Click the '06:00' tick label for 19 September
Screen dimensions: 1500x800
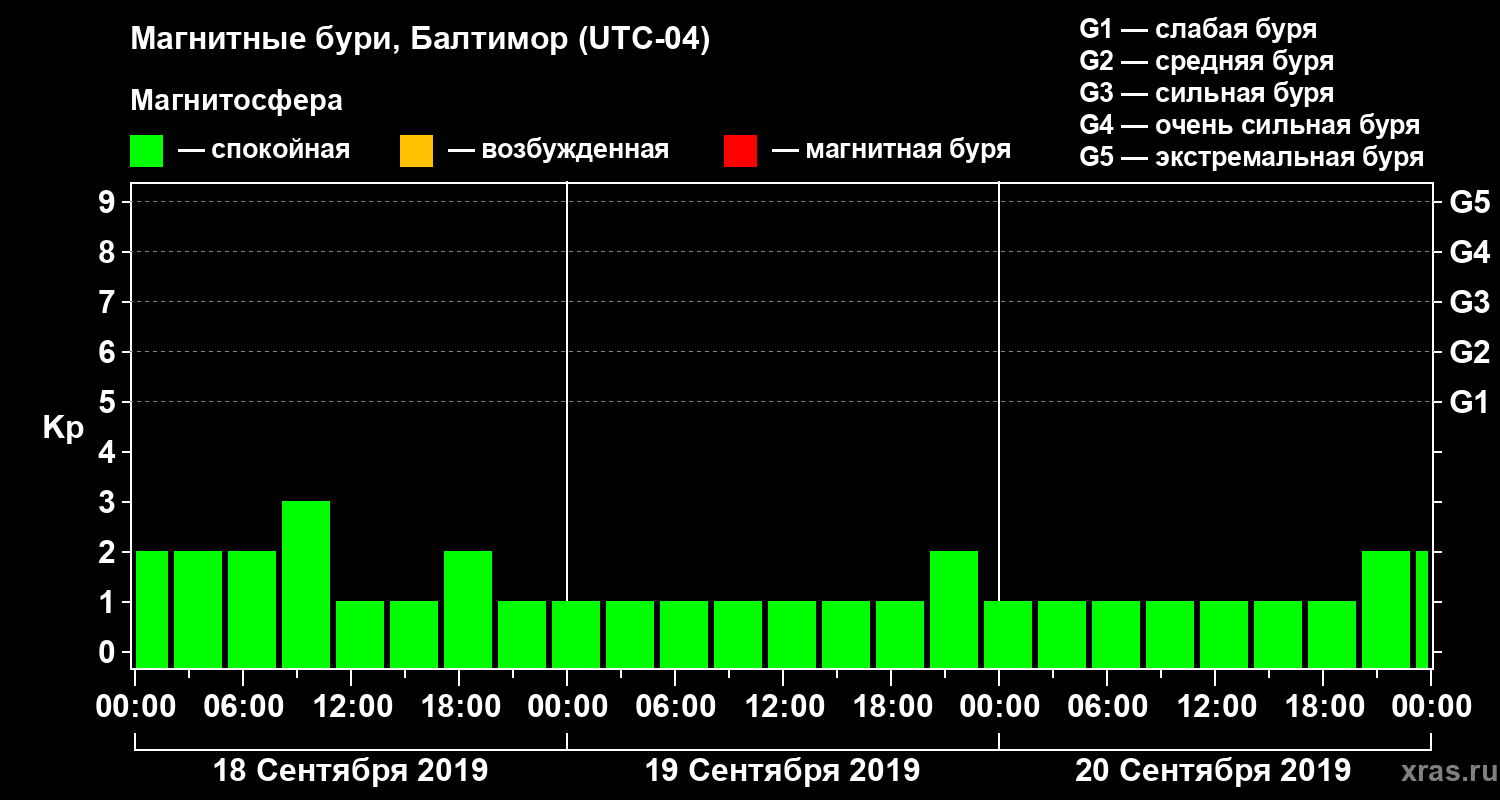click(x=675, y=706)
